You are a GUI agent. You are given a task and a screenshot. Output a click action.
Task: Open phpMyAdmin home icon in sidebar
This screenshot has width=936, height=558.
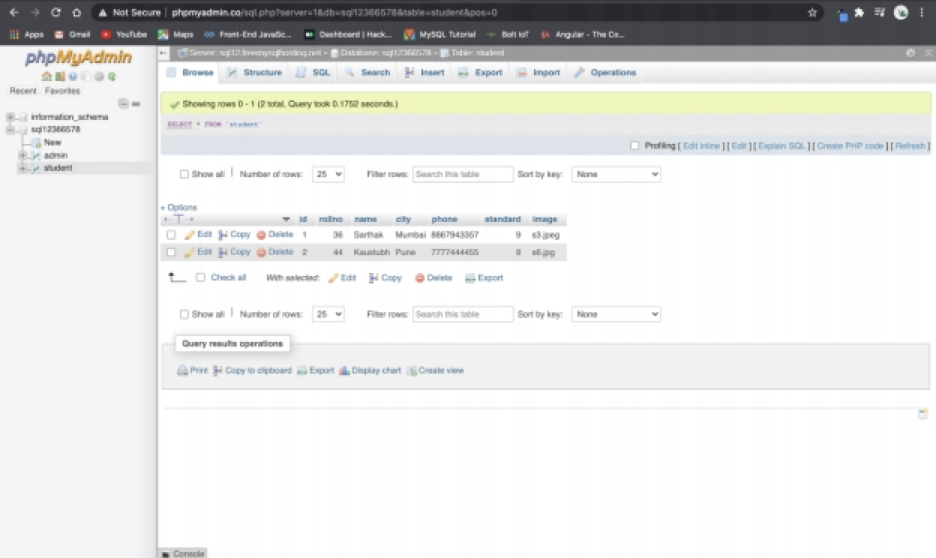[47, 76]
